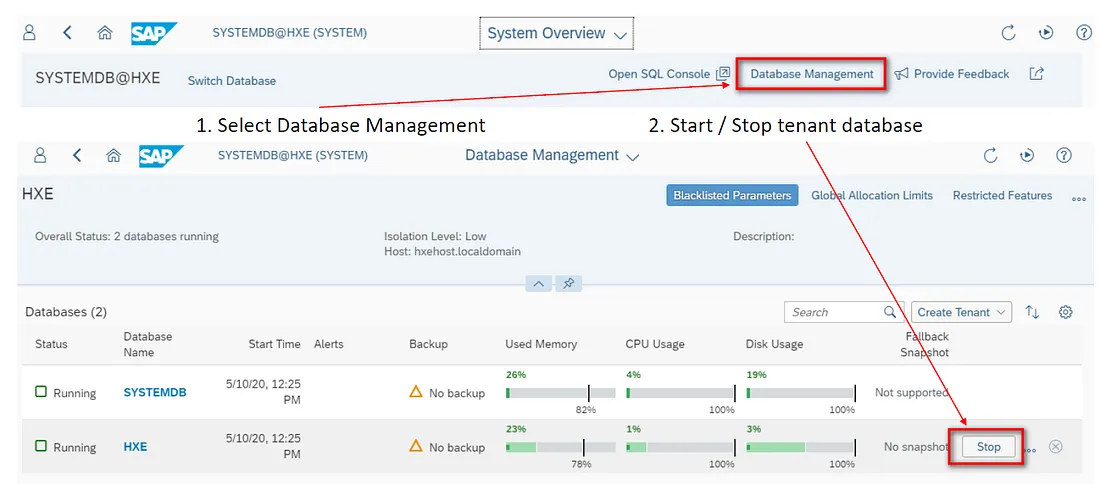Click 'Host: hxehost.localdomain' text
The image size is (1100, 484).
point(452,251)
